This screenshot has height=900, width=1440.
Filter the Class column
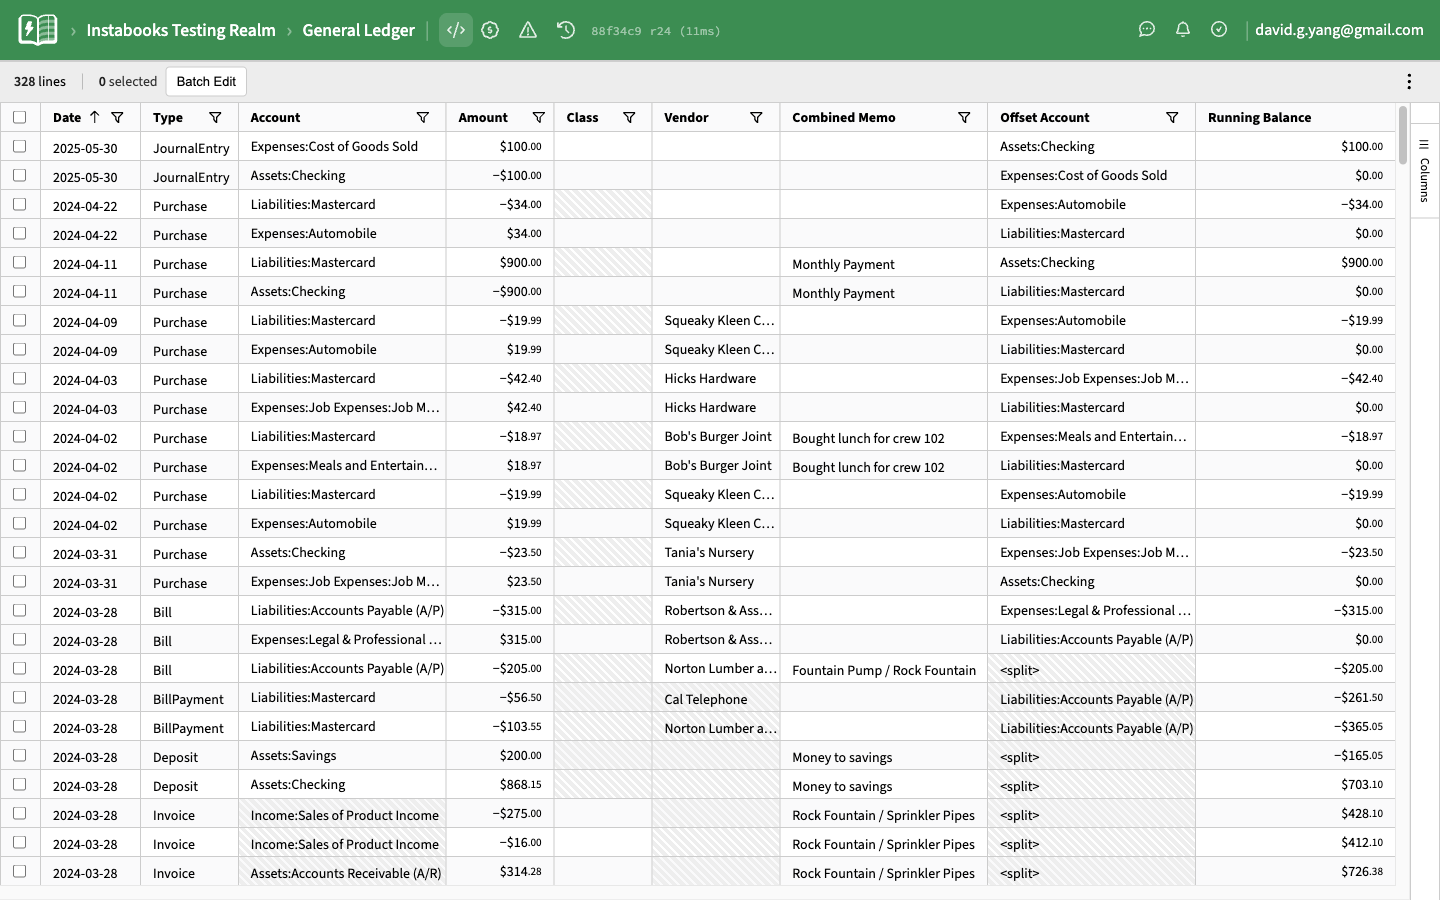[x=629, y=117]
